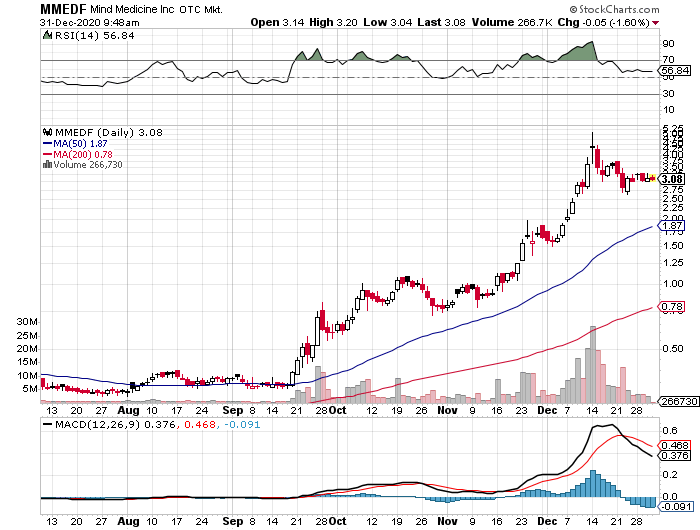
Task: Click the 3.08 last price tag on price axis
Action: pos(672,179)
